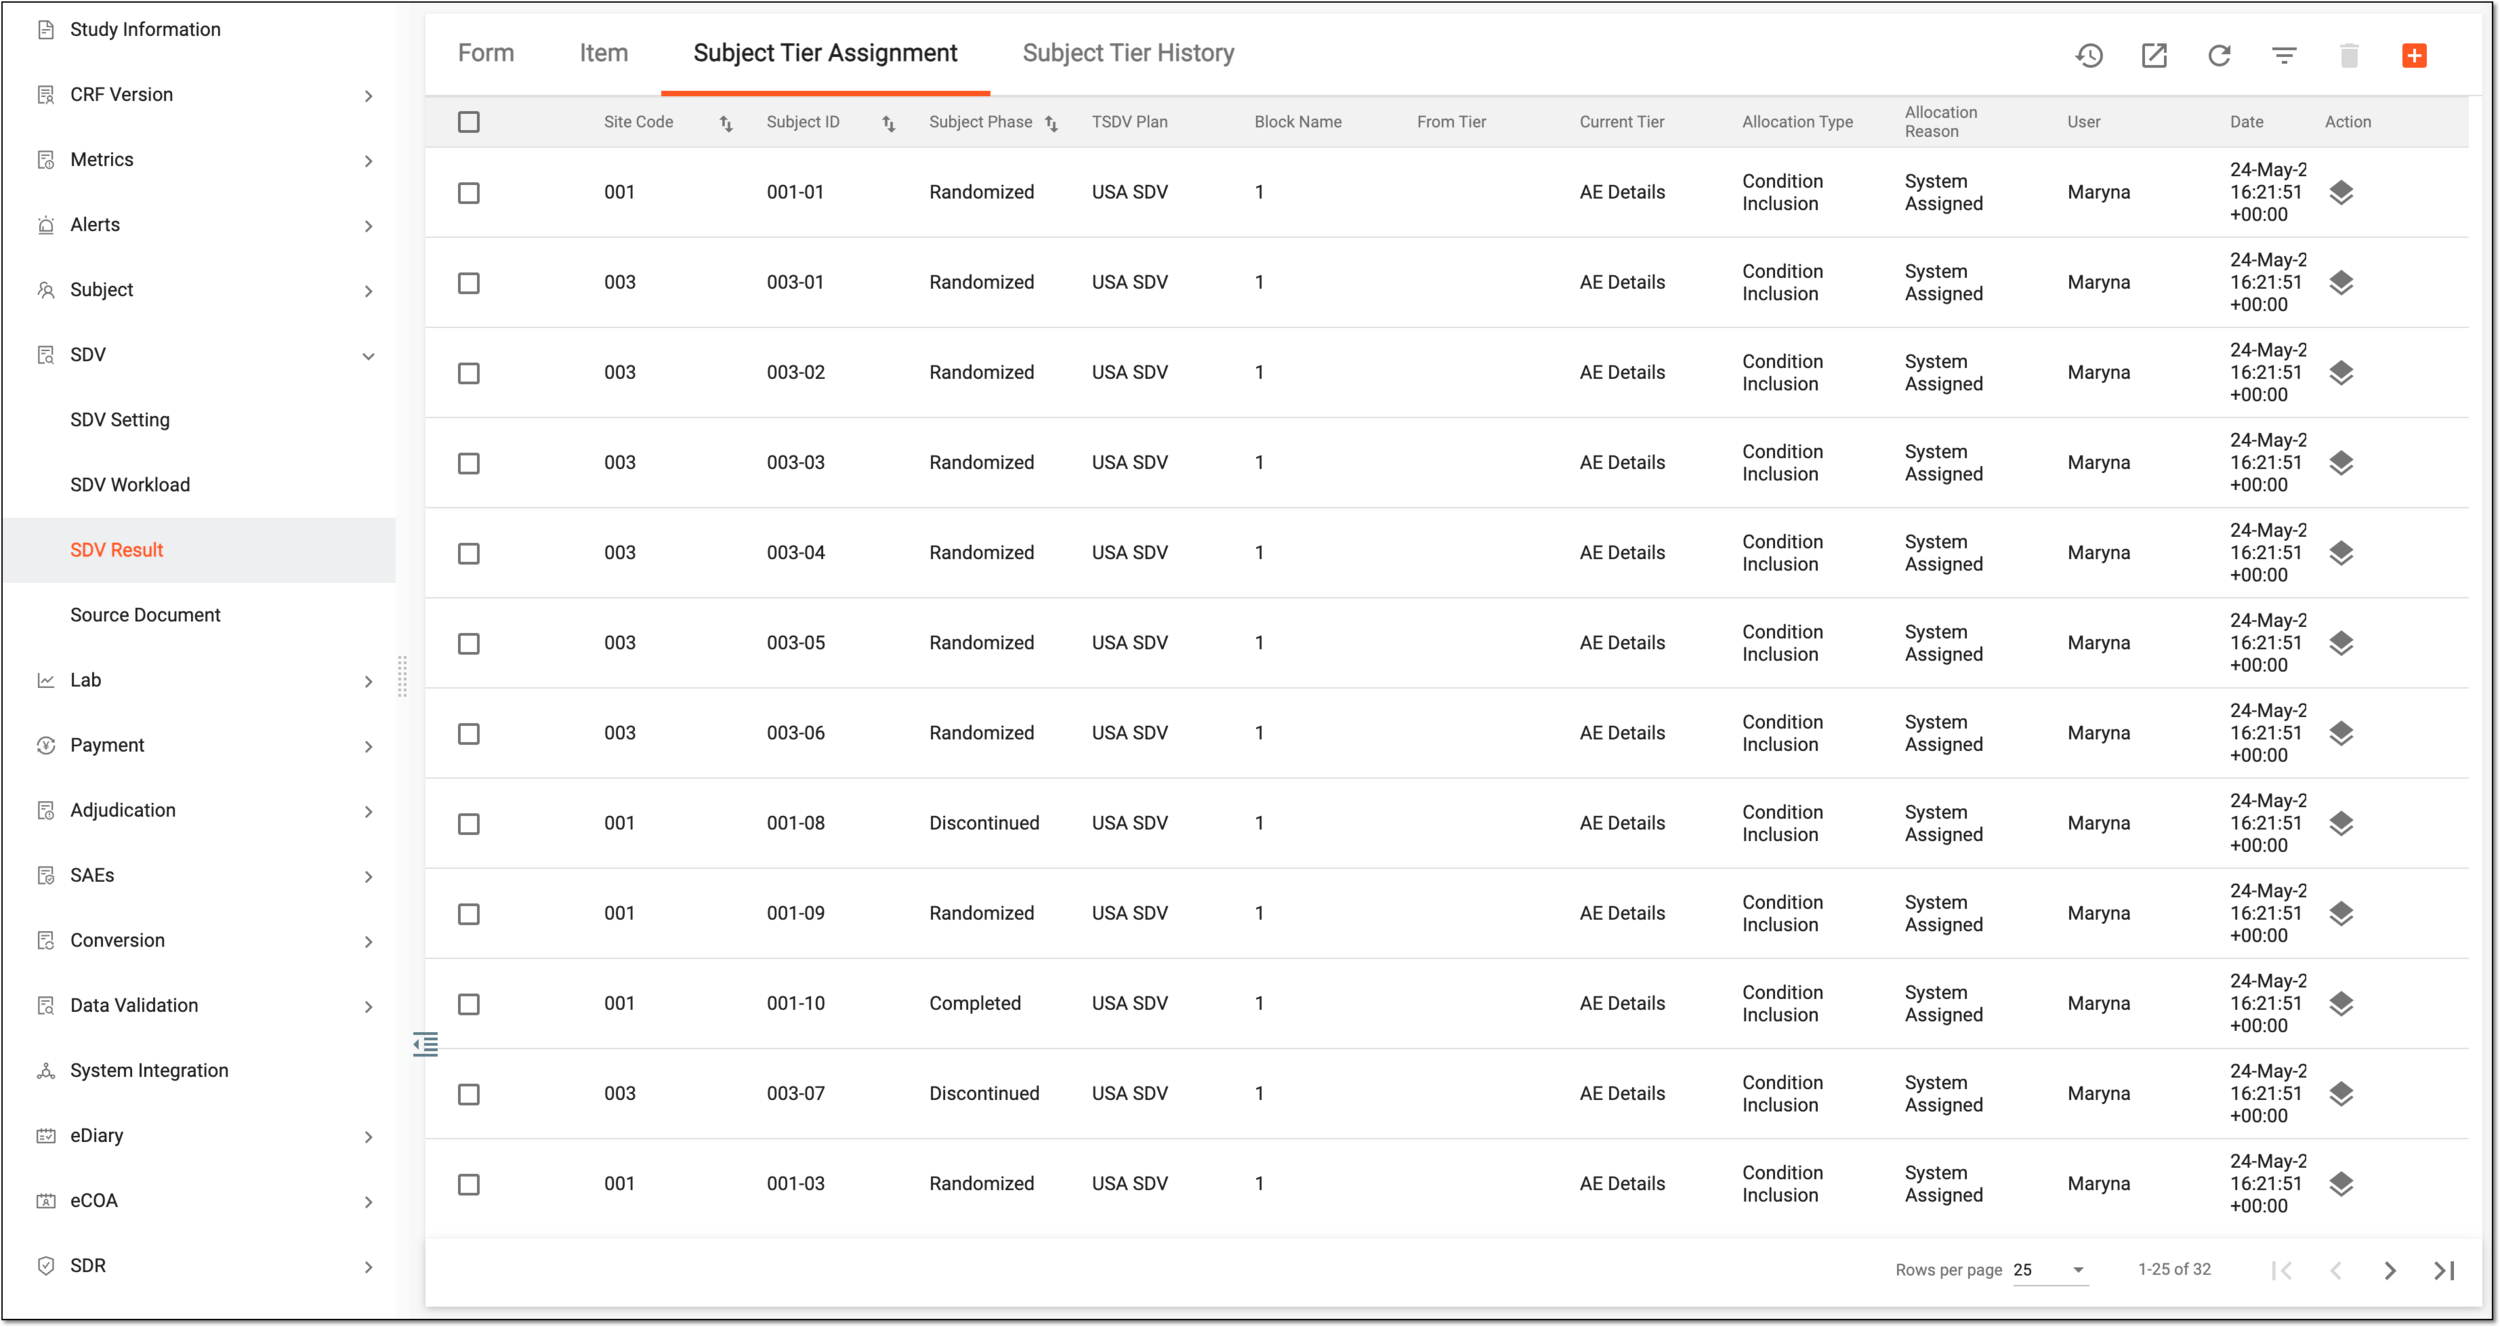2500x1327 pixels.
Task: Select the Subject Tier Assignment tab
Action: [x=825, y=53]
